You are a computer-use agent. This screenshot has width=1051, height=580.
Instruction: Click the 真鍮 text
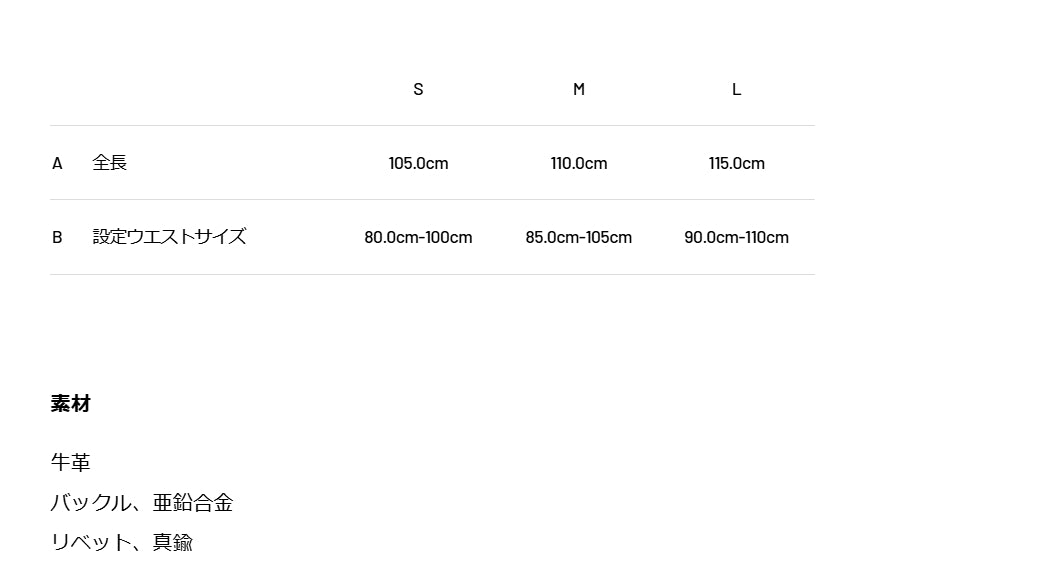[x=173, y=542]
